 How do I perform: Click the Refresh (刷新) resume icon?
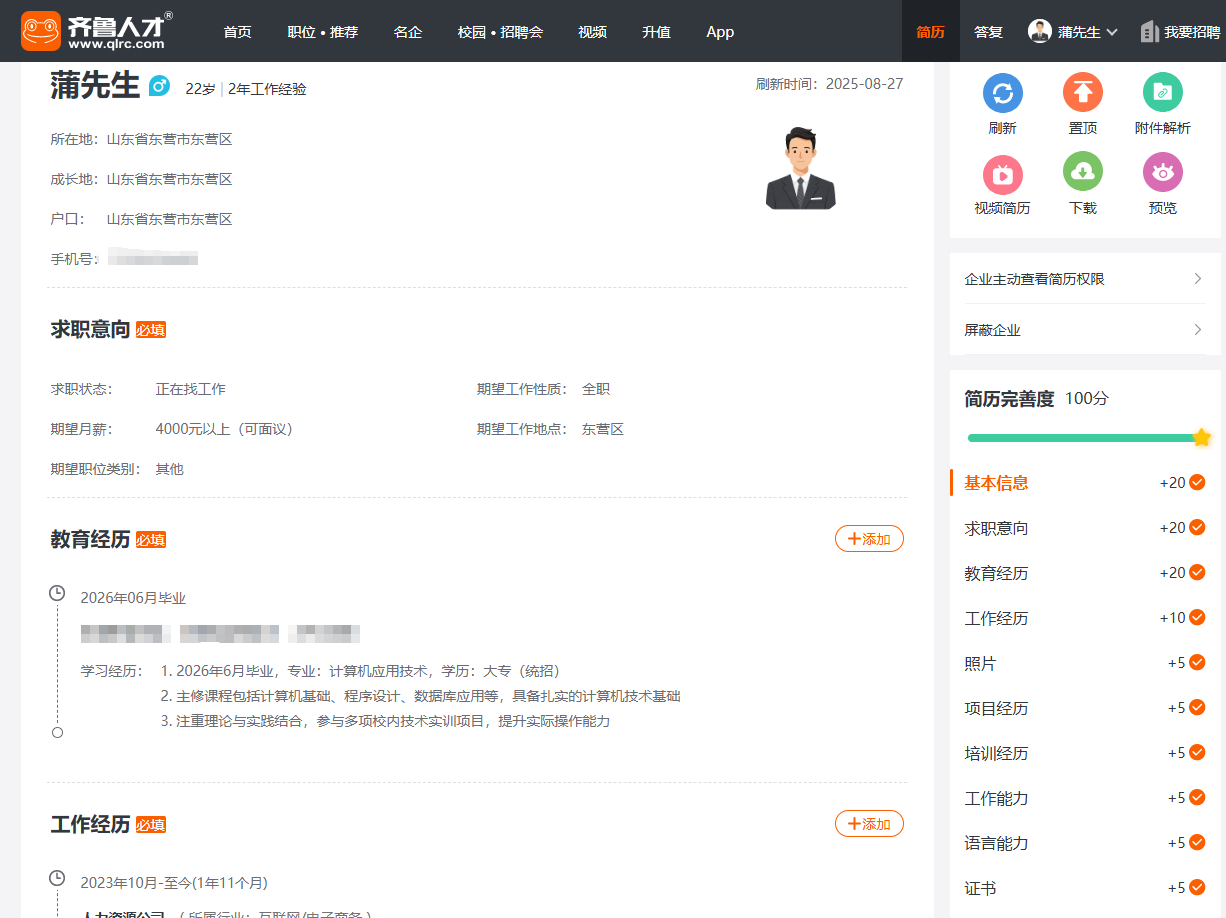[1002, 93]
